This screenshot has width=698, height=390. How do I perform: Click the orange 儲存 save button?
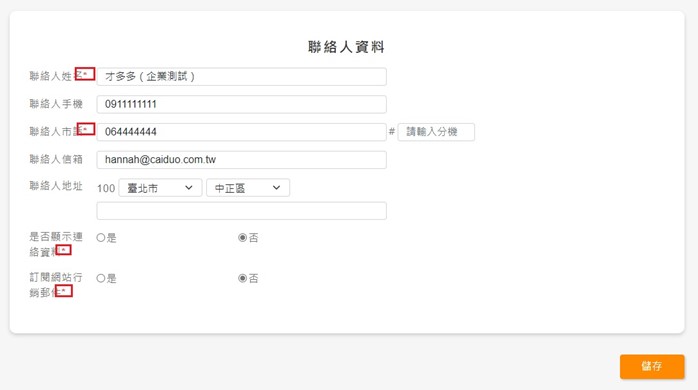pos(652,366)
